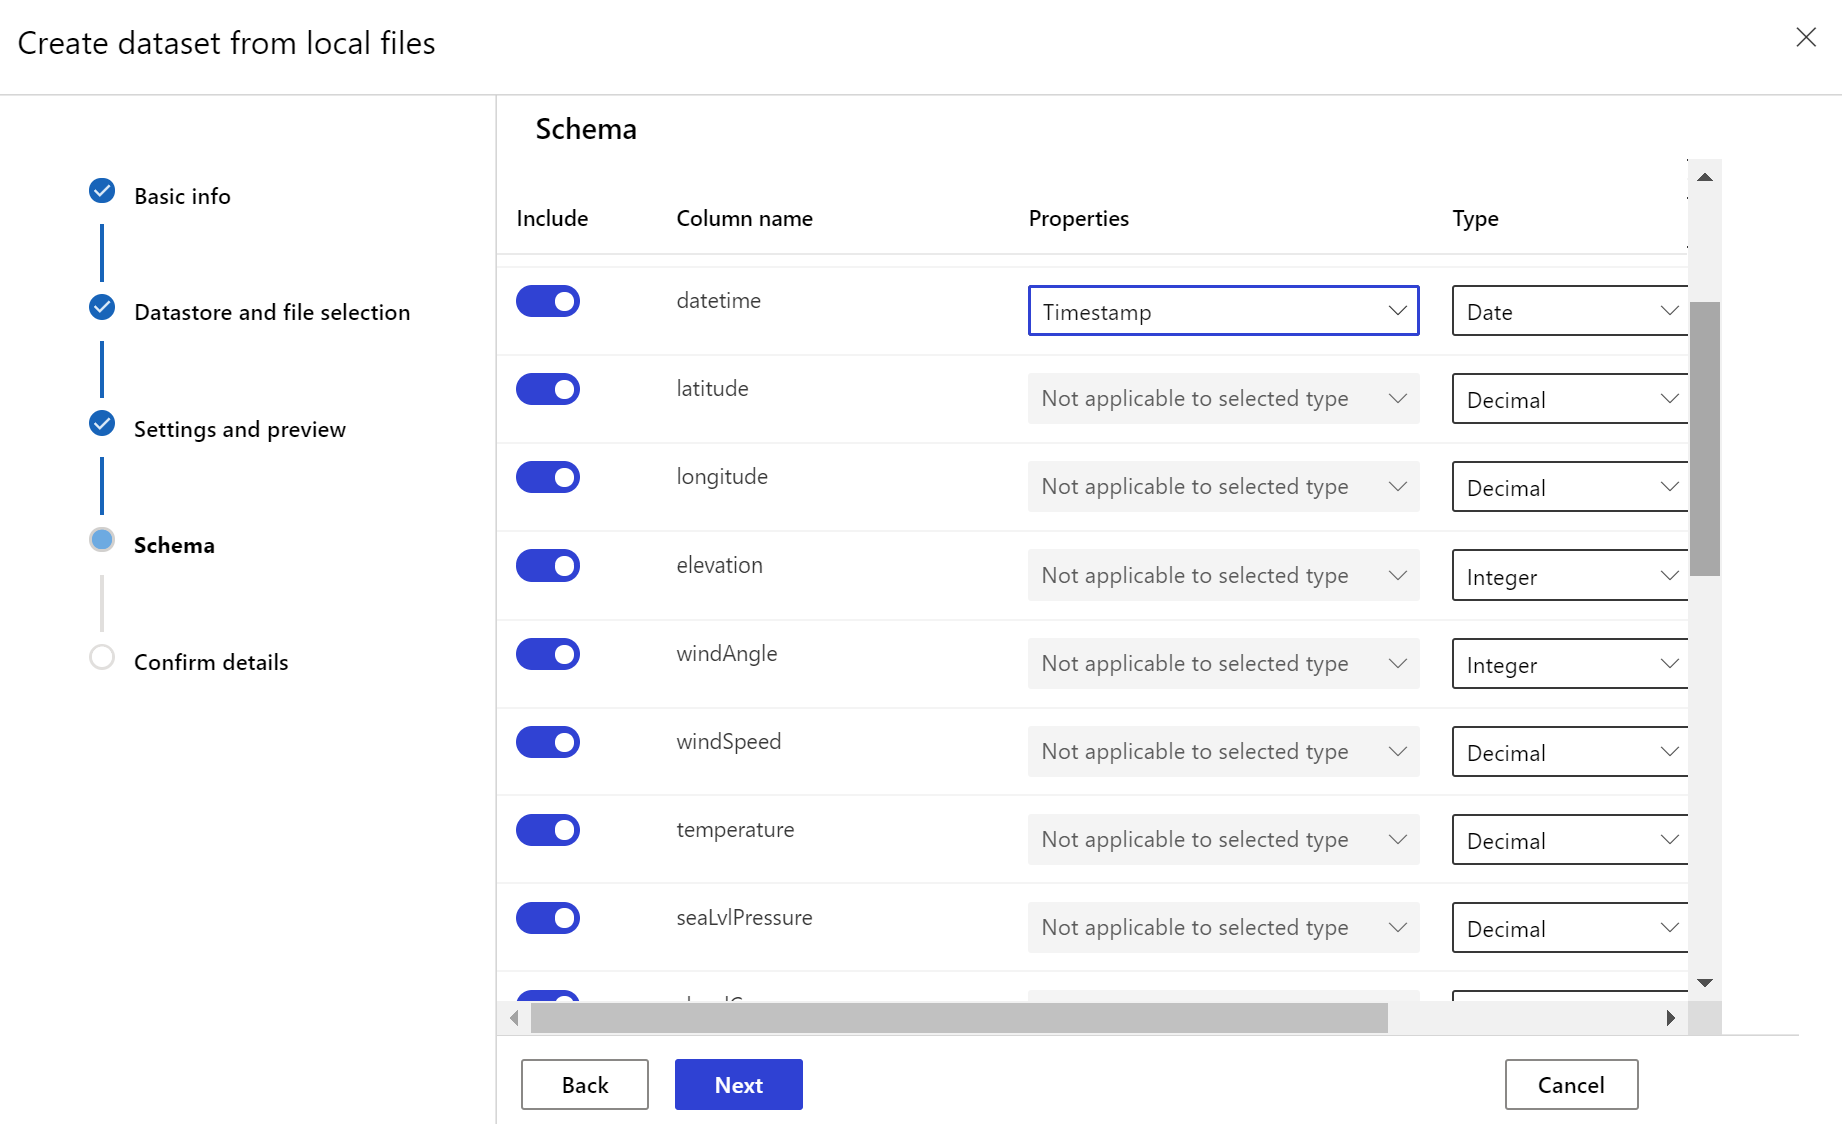Toggle off the datetime column include switch
The width and height of the screenshot is (1842, 1124).
[548, 301]
